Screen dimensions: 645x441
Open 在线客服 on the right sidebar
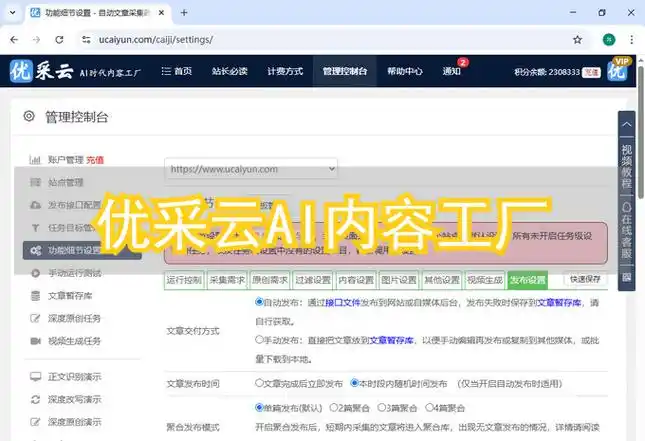click(626, 230)
